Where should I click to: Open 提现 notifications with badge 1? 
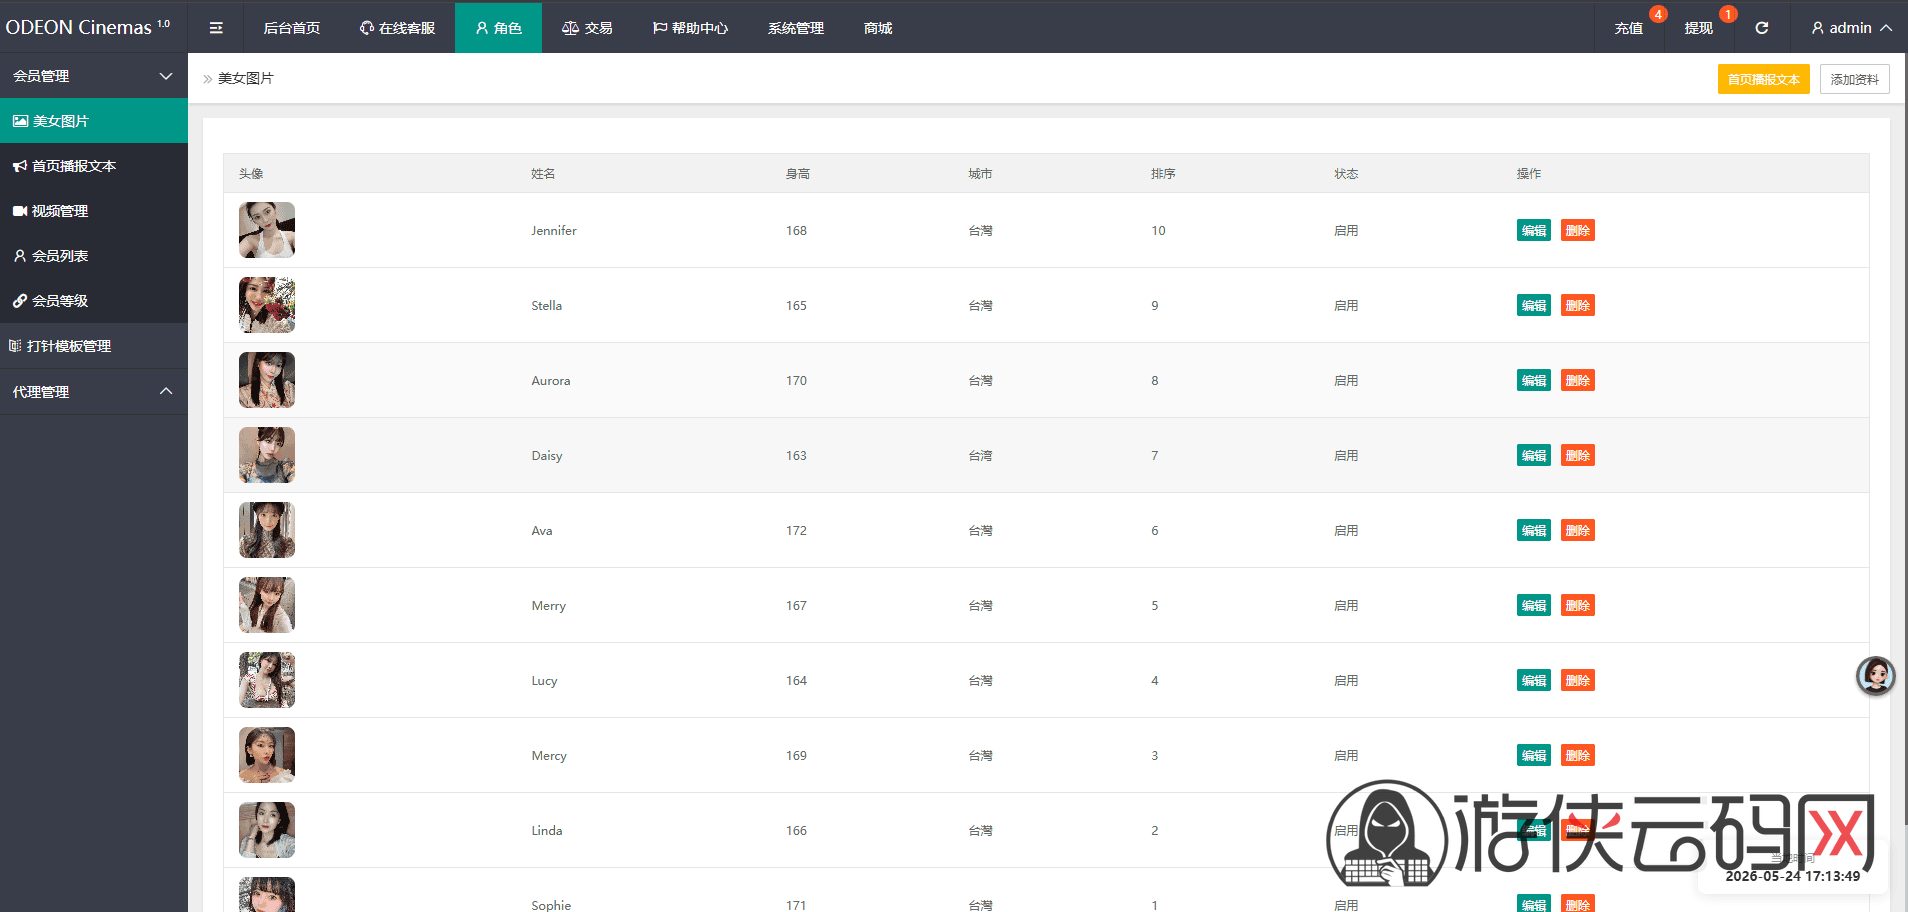(1699, 28)
